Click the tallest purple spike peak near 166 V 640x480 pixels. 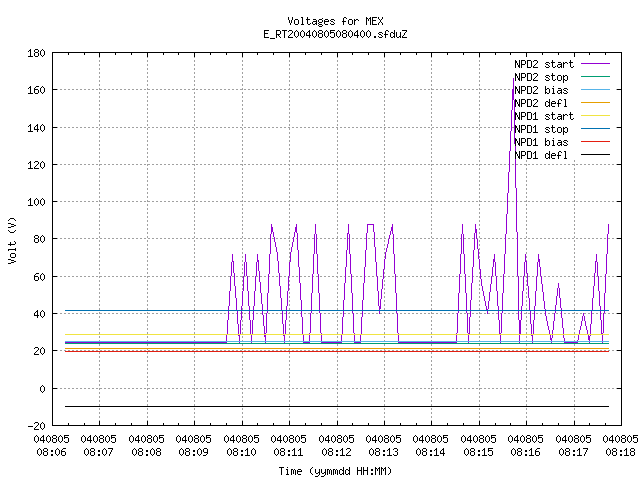point(513,80)
